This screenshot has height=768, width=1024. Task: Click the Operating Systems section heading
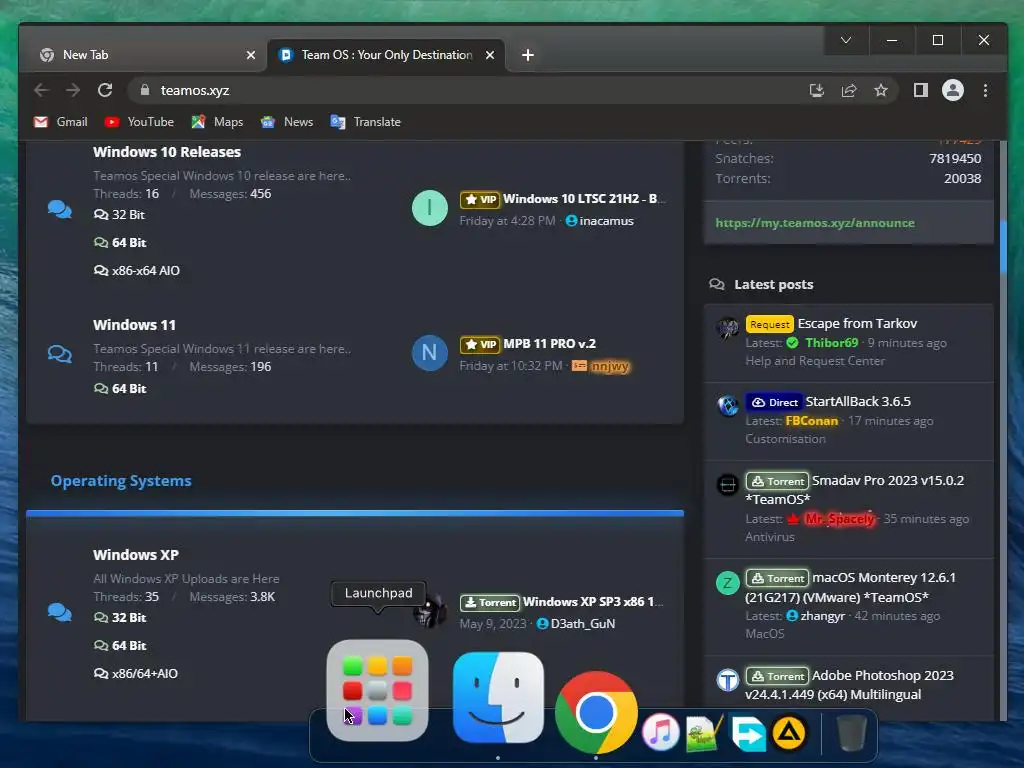click(121, 481)
